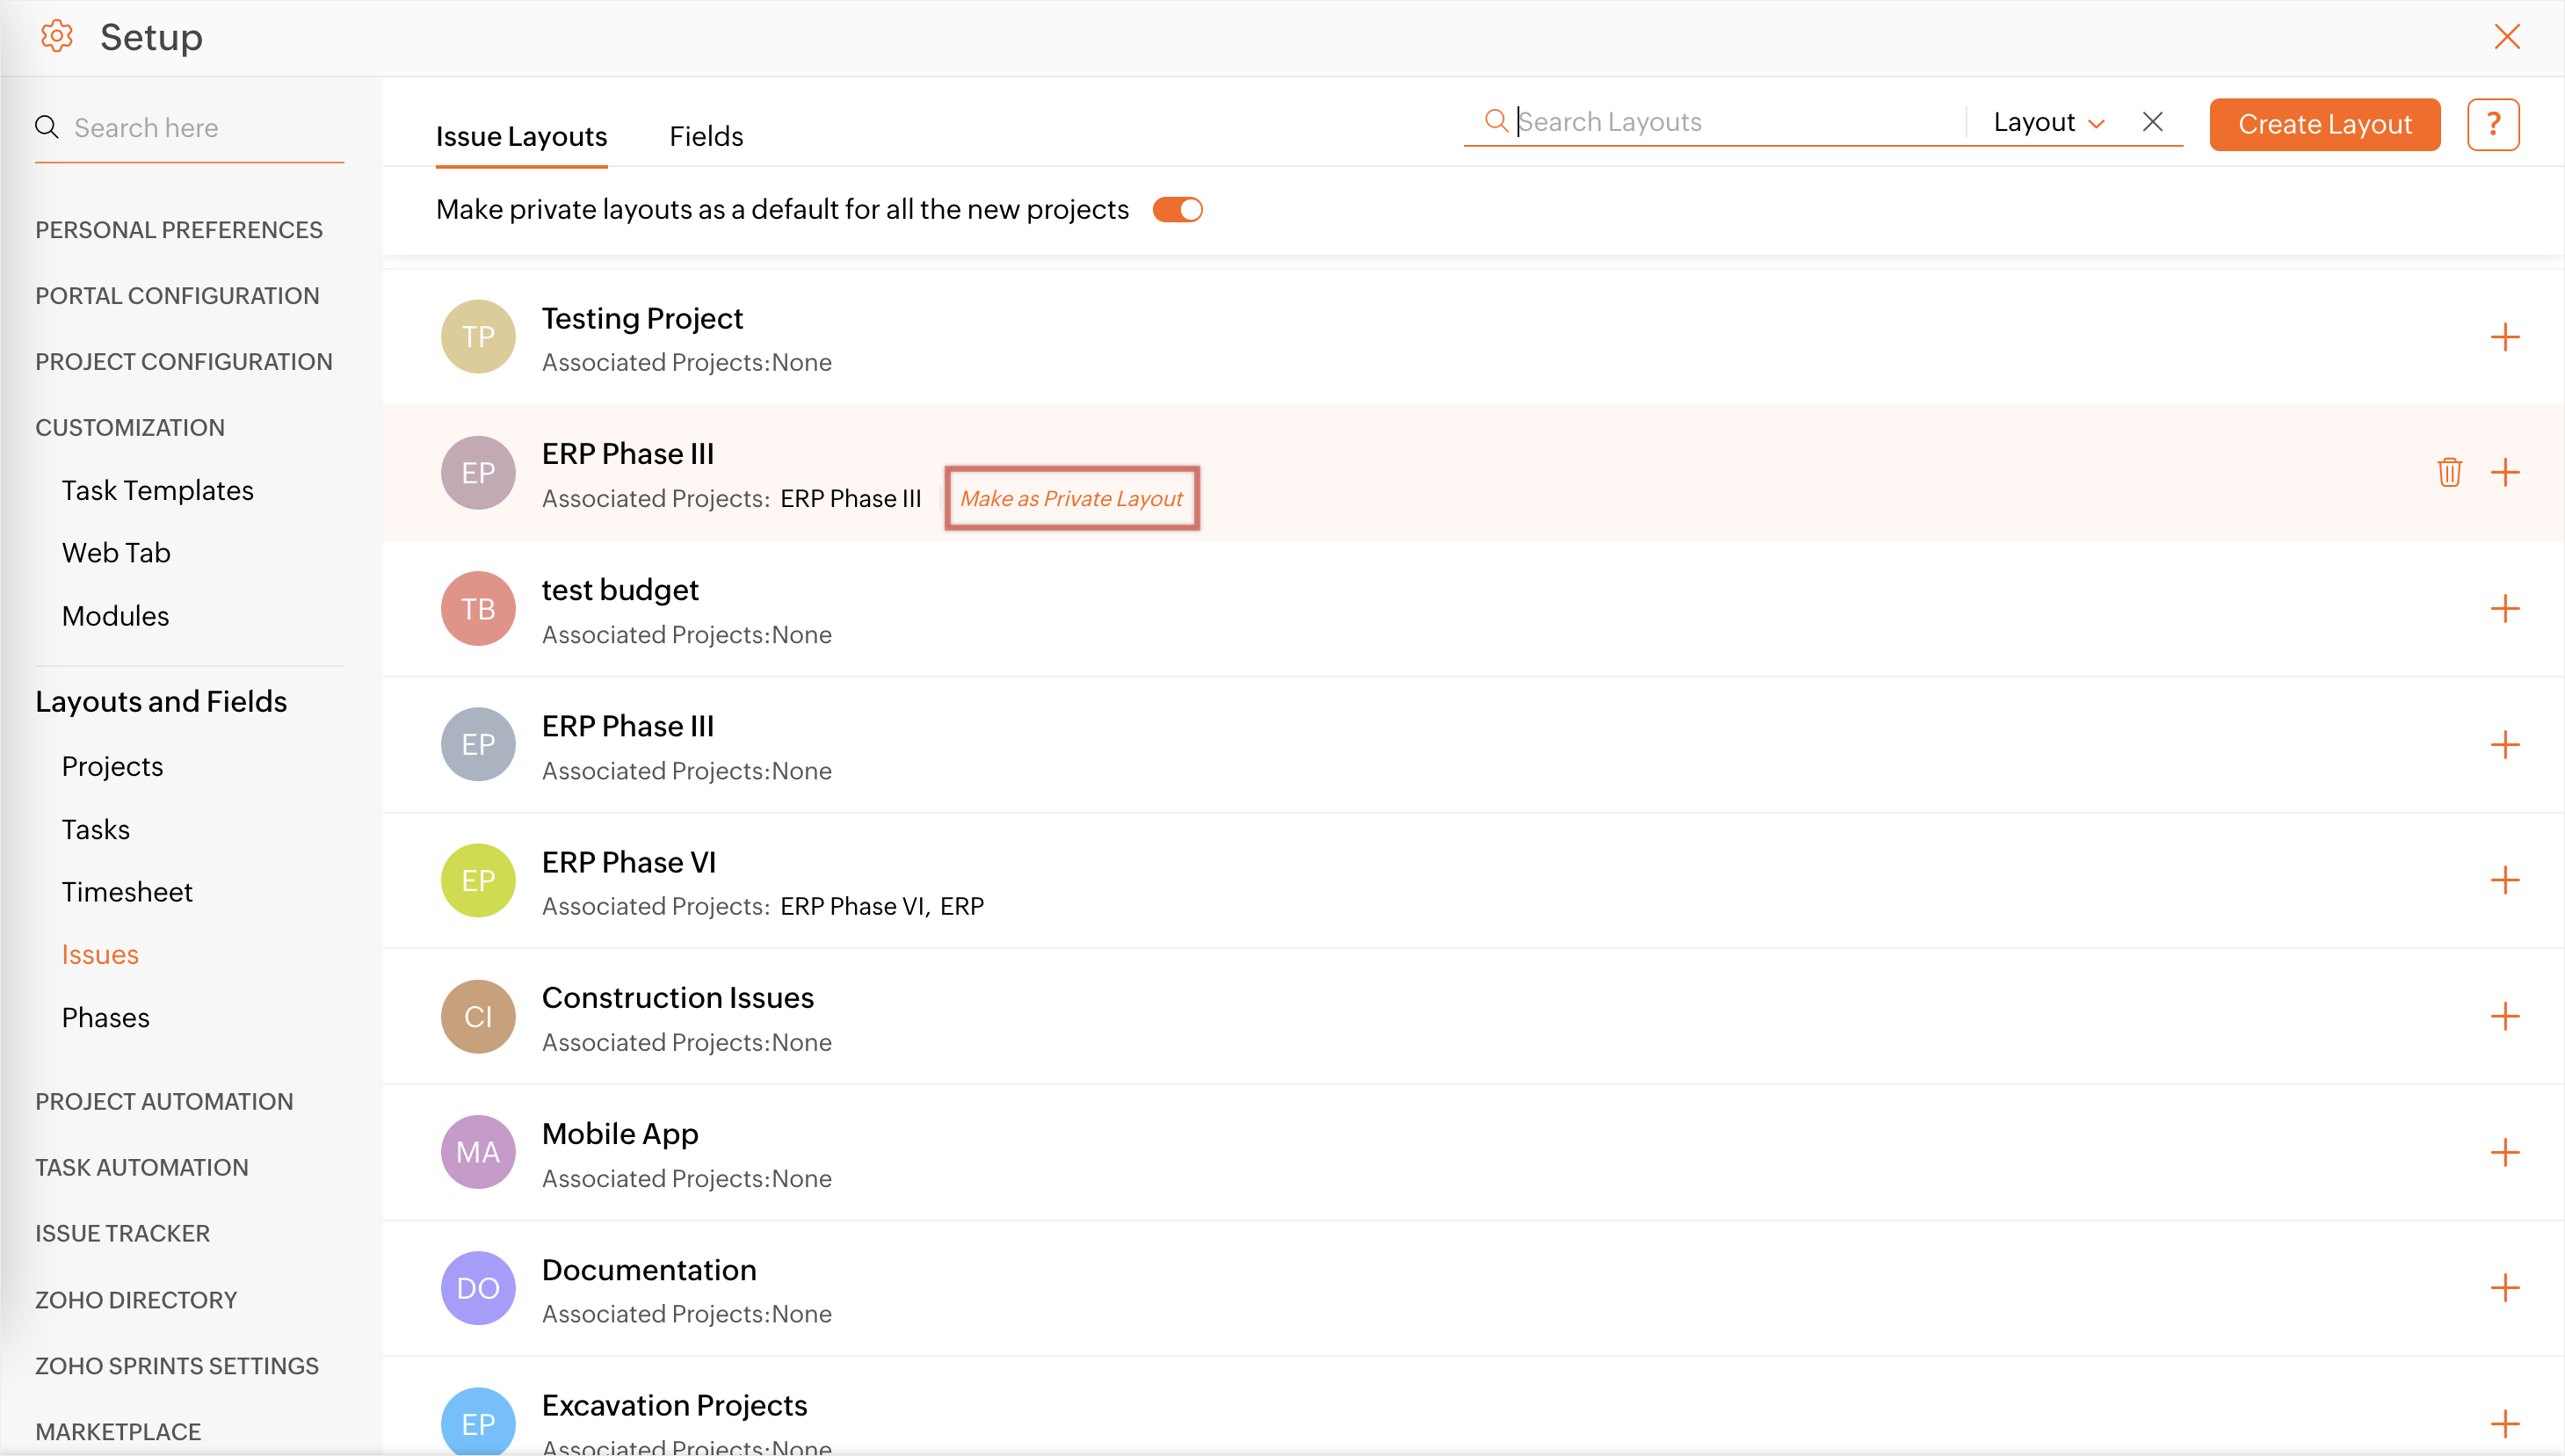Click the delete trash icon for ERP Phase III
Image resolution: width=2565 pixels, height=1456 pixels.
[2449, 472]
